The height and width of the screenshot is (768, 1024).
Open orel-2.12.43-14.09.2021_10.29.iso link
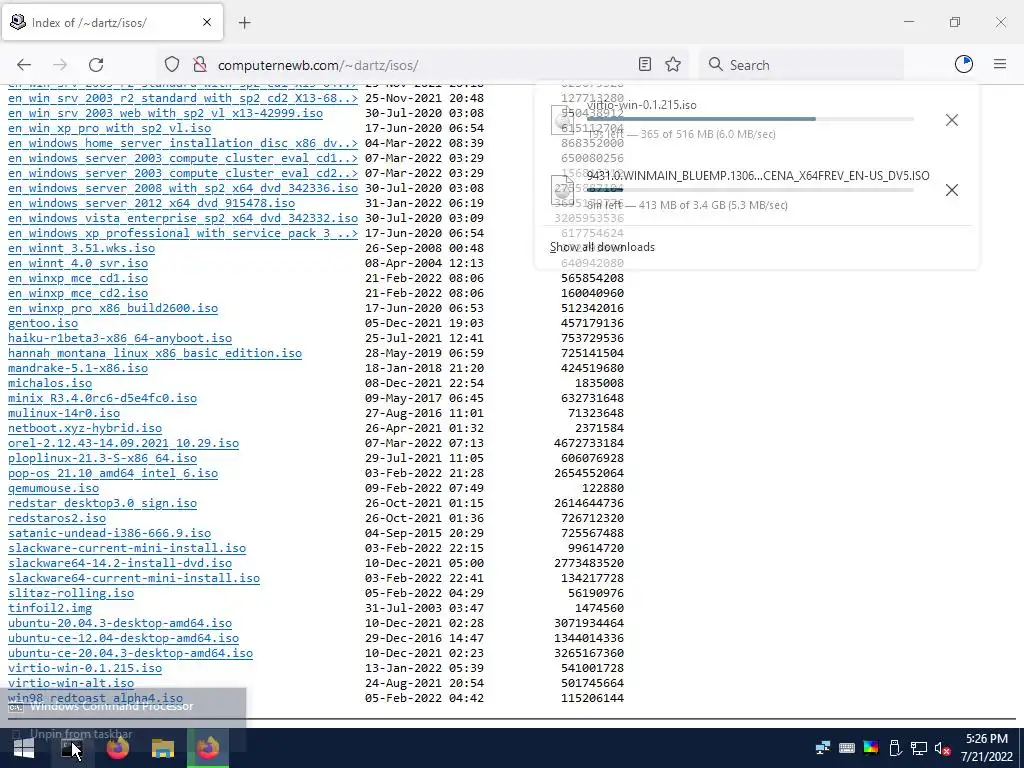(123, 443)
